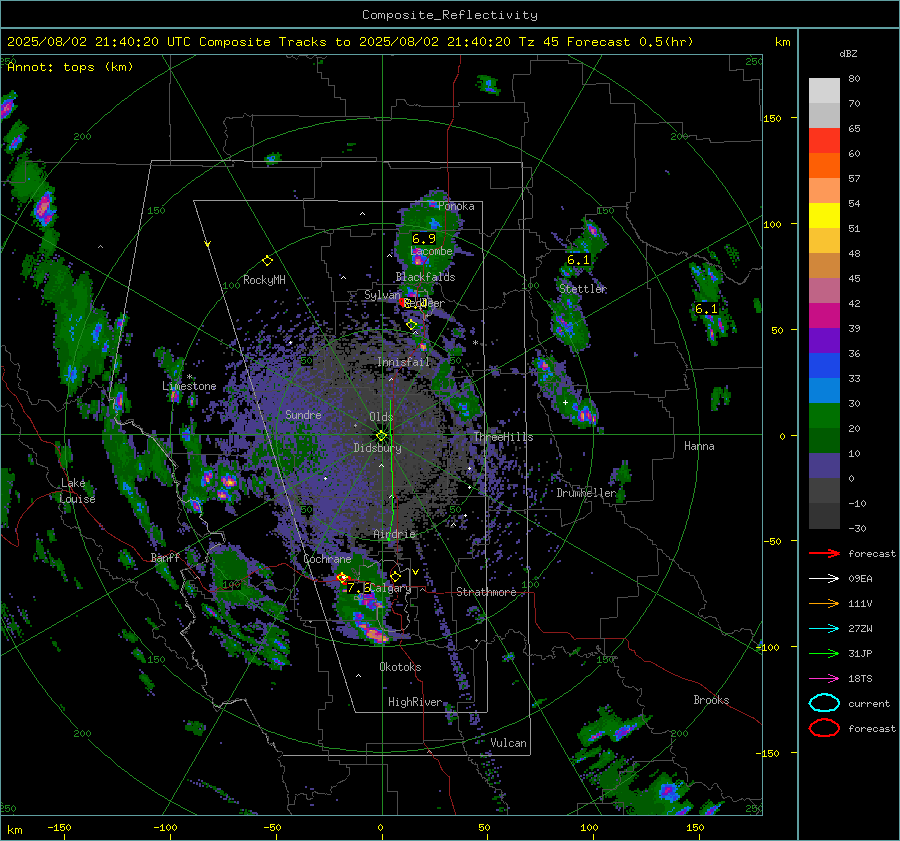Click the Airdrie city label
The height and width of the screenshot is (841, 900).
(394, 534)
